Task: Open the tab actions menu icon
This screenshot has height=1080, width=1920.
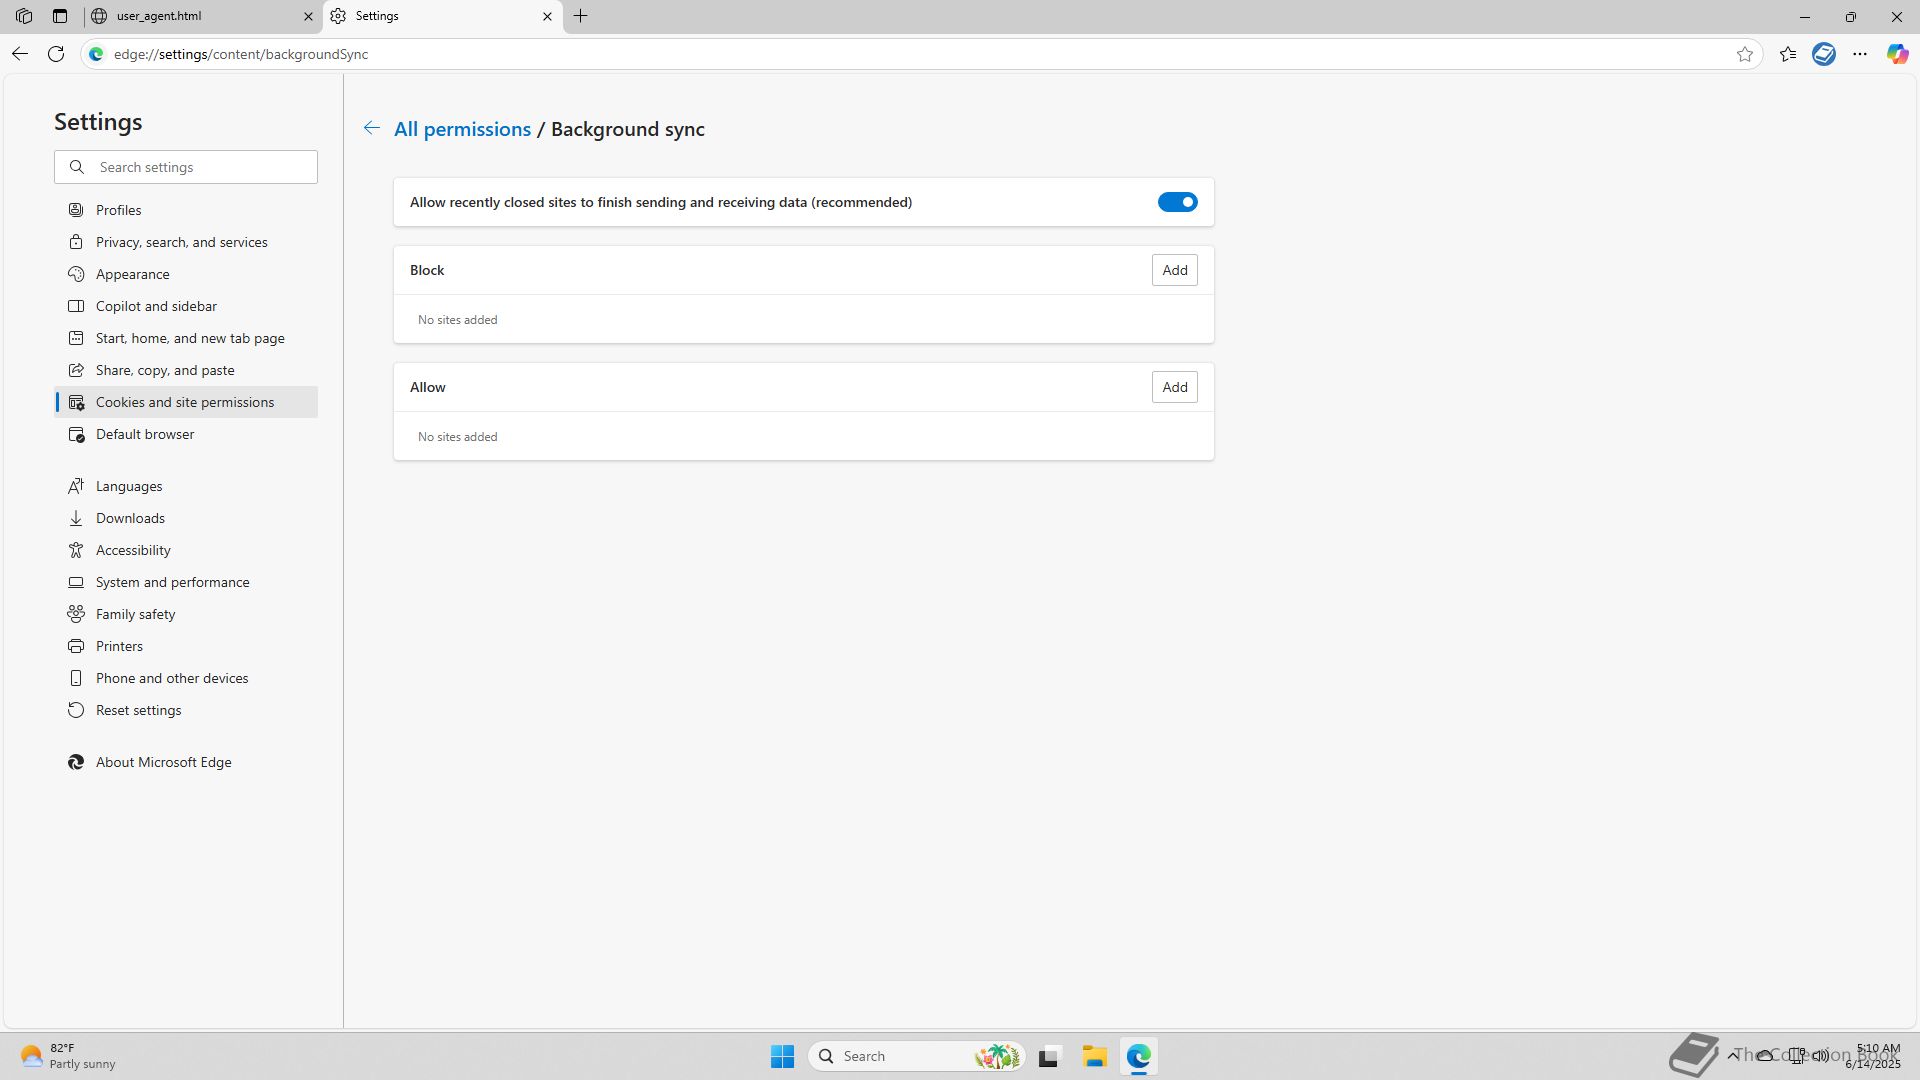Action: pos(60,16)
